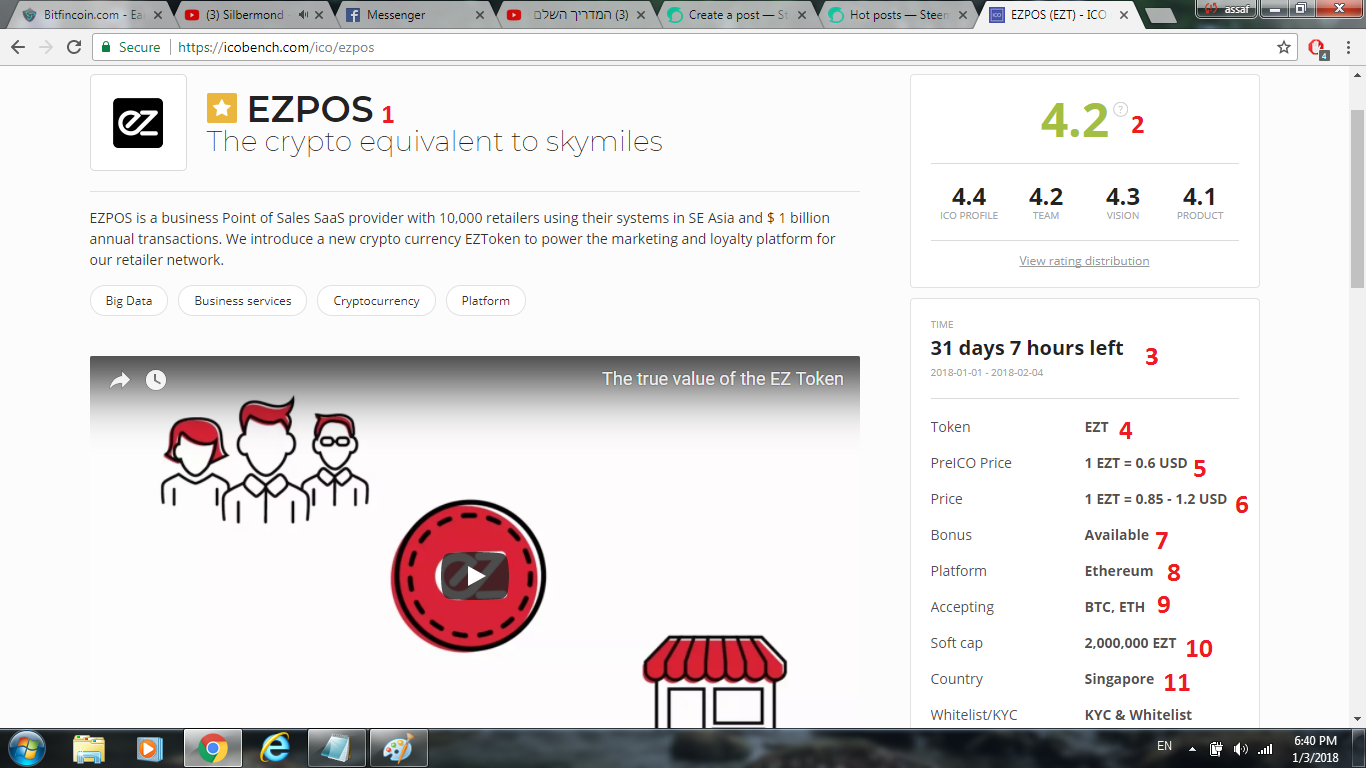
Task: Switch to the Create a post tab
Action: coord(735,15)
